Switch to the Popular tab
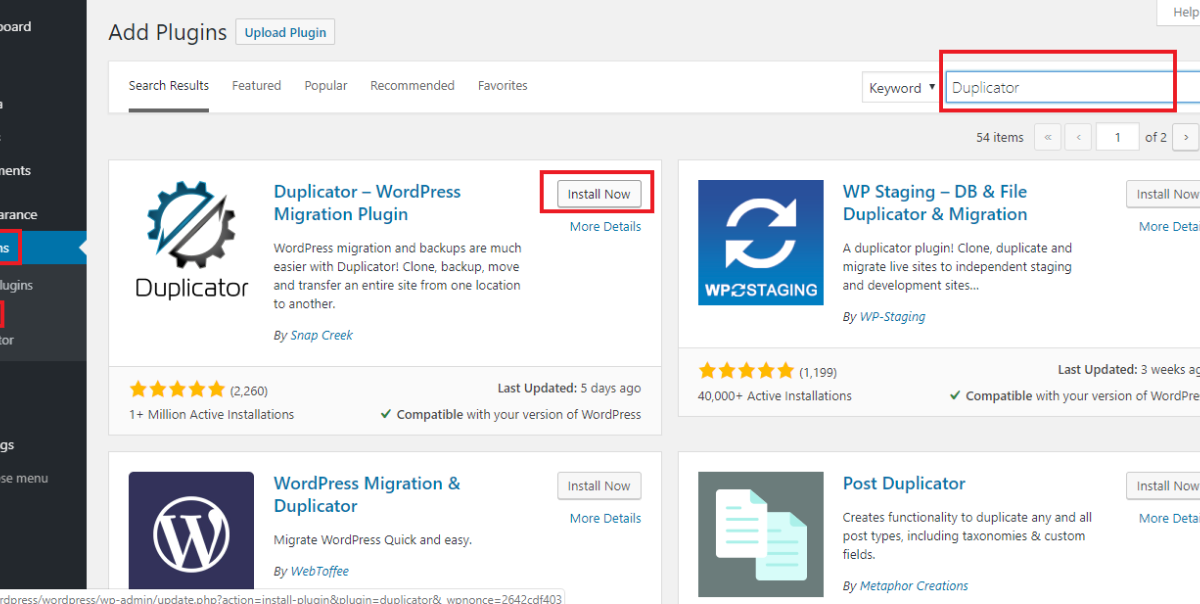1200x604 pixels. (x=326, y=86)
